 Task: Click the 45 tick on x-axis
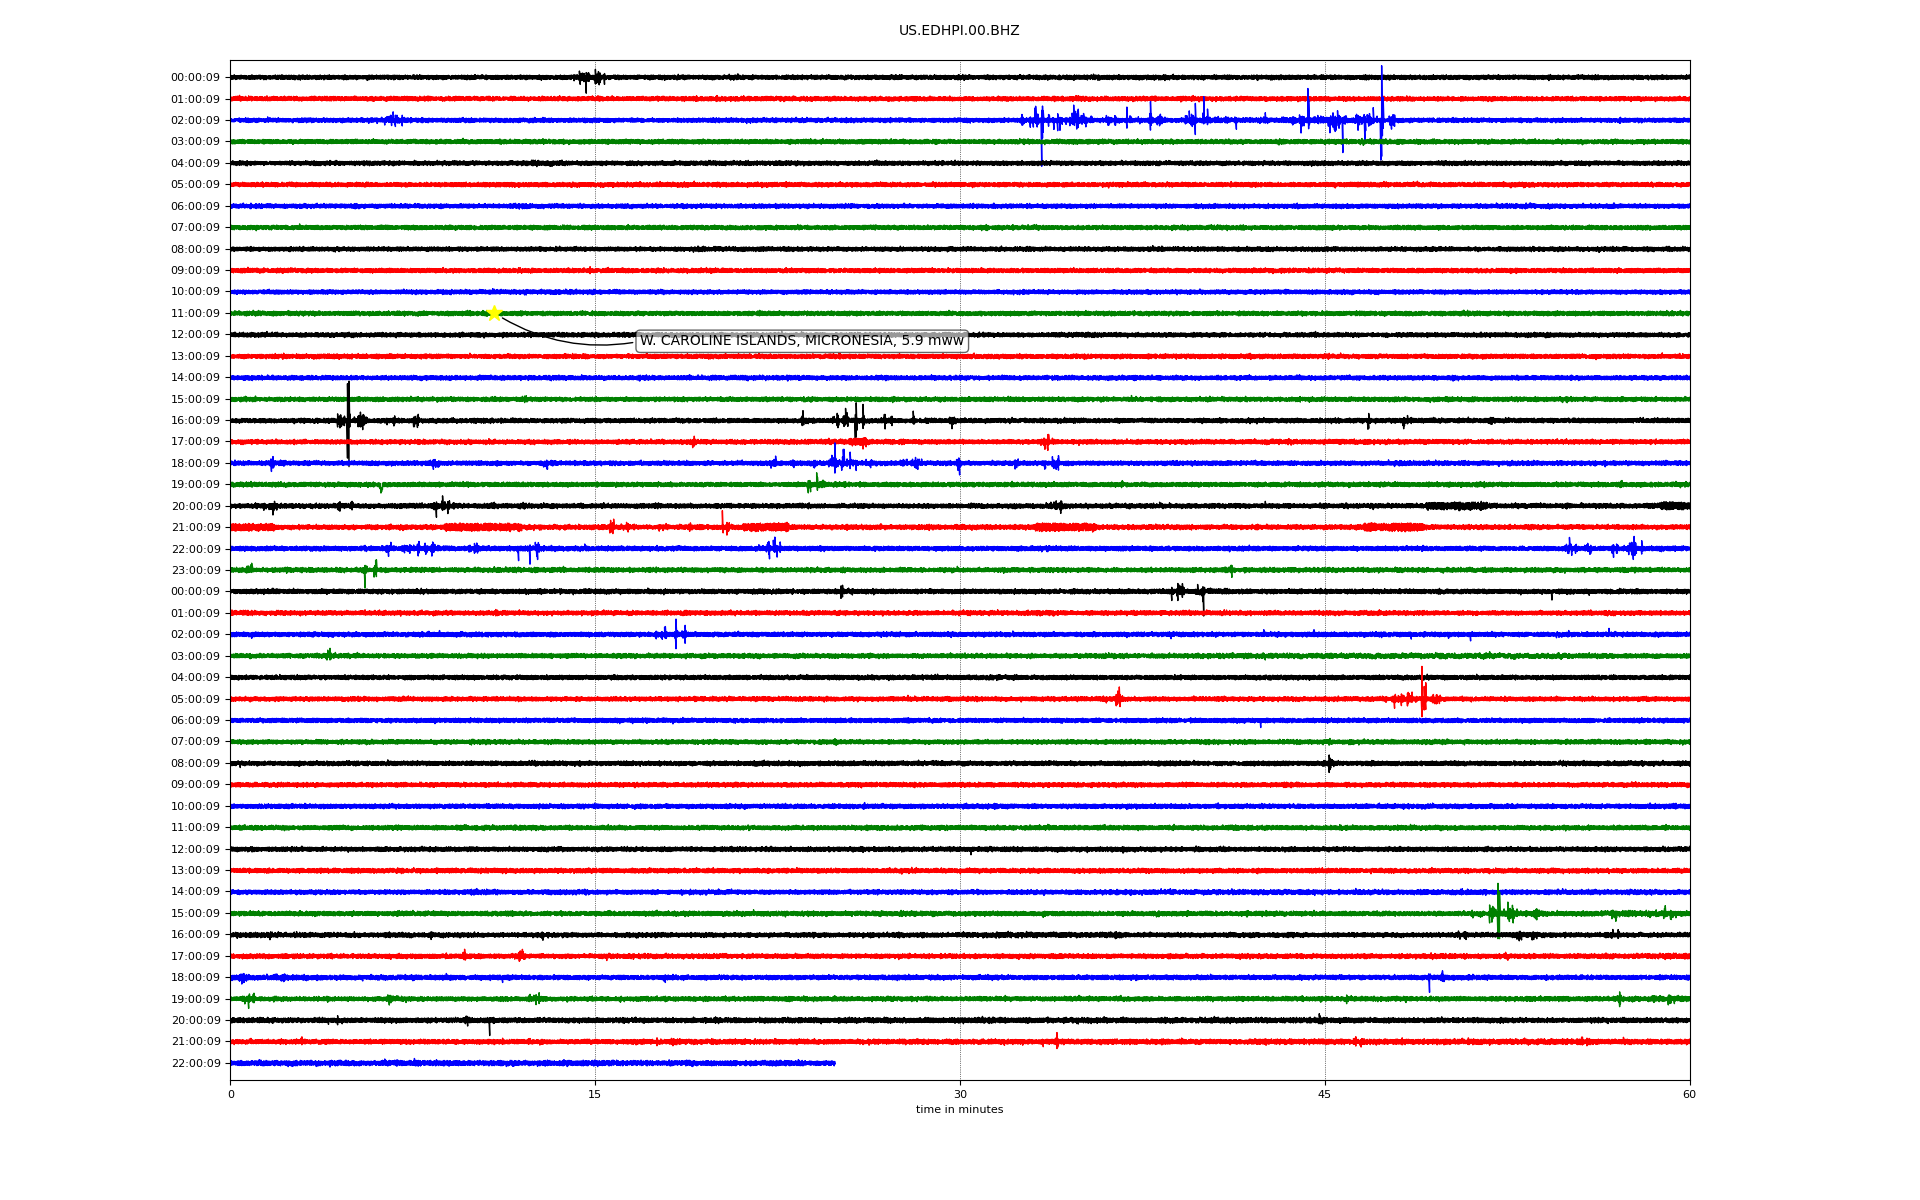[1325, 1094]
